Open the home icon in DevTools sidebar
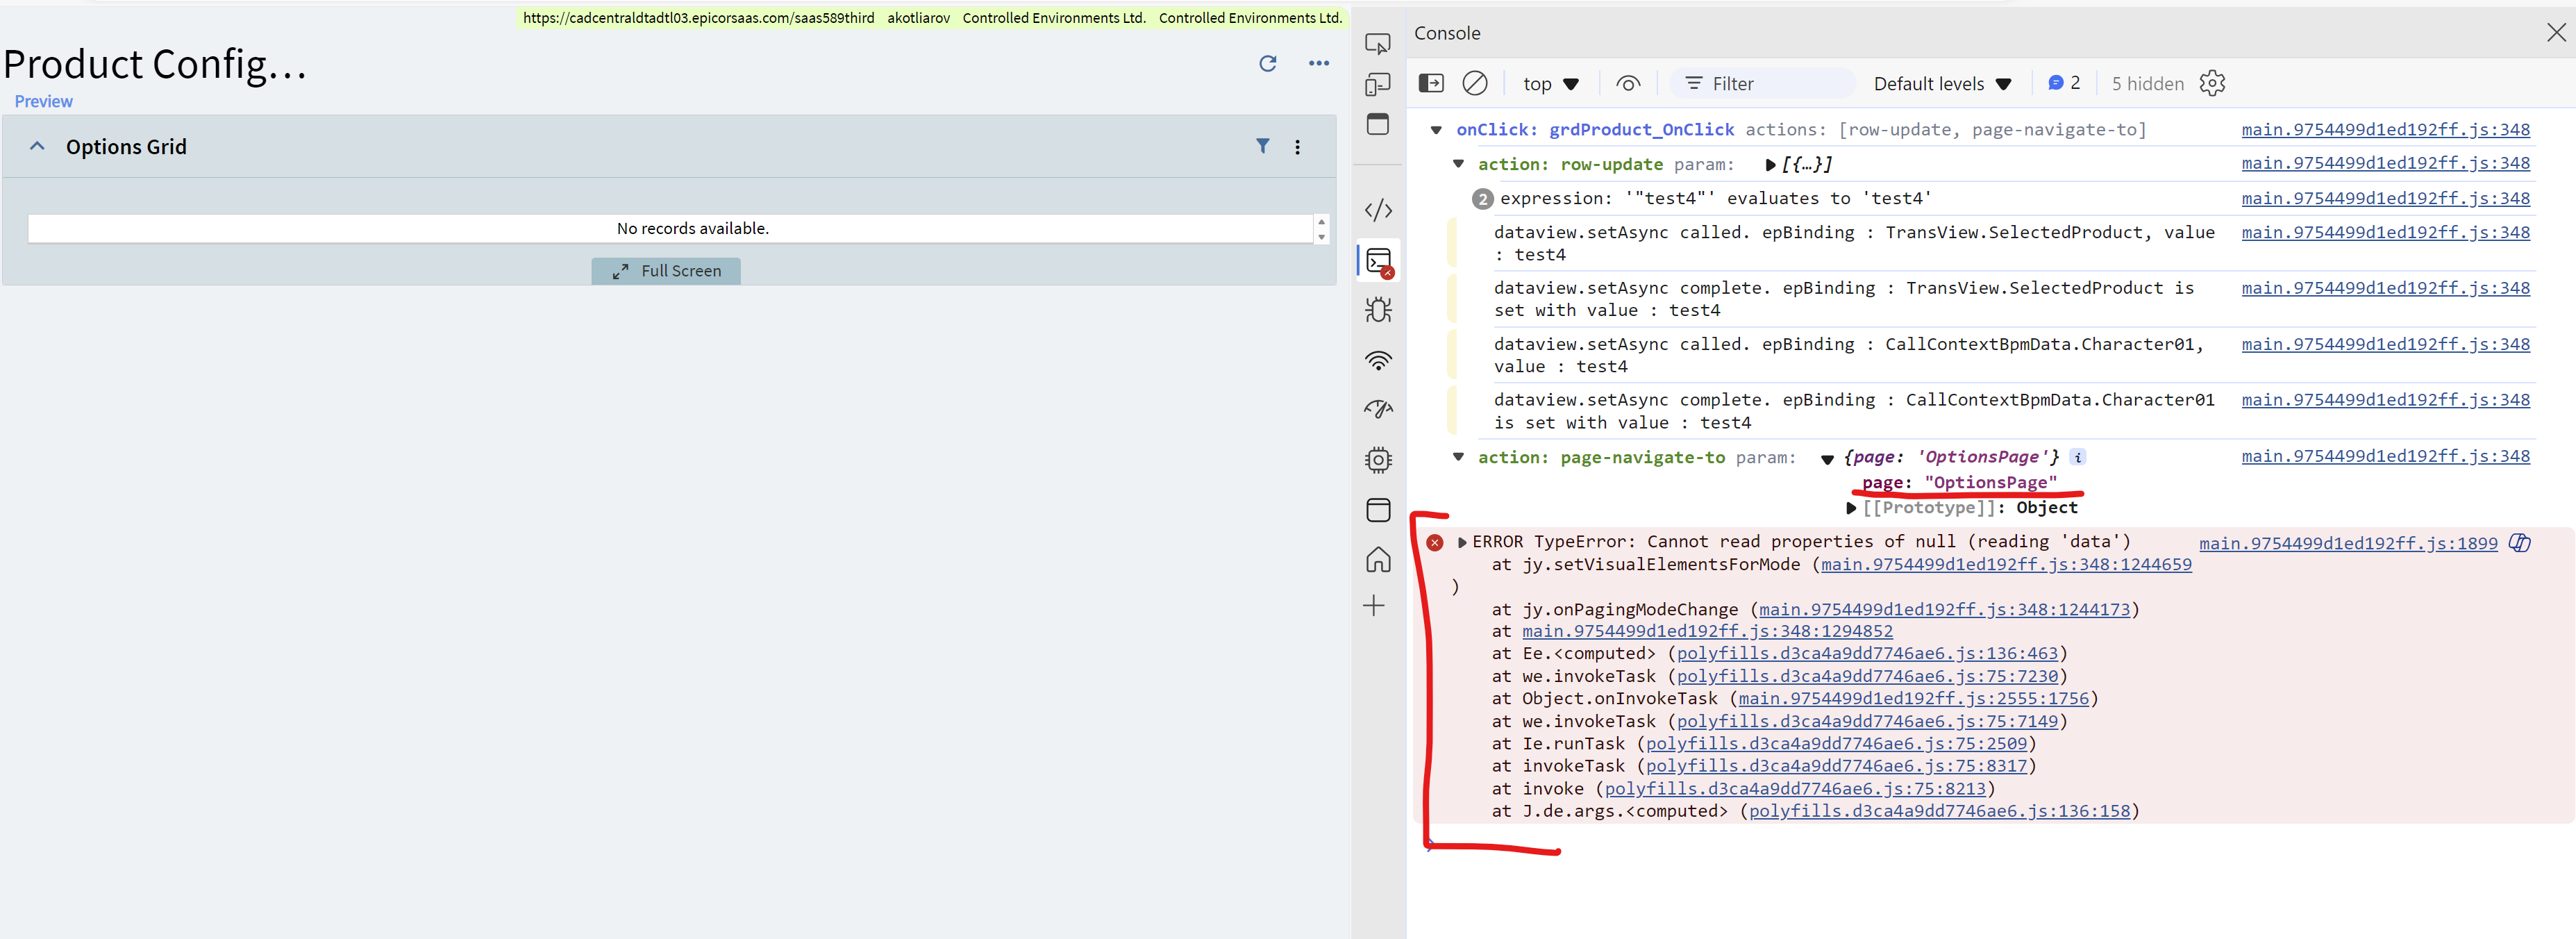2576x939 pixels. [x=1378, y=559]
